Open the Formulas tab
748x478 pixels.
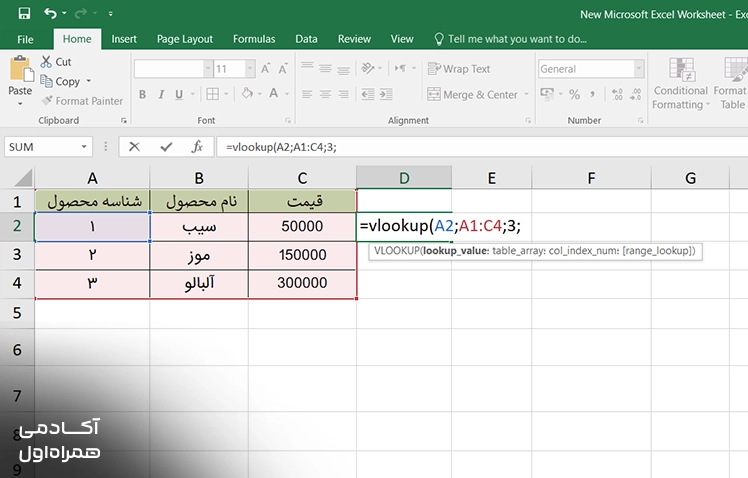click(x=254, y=39)
